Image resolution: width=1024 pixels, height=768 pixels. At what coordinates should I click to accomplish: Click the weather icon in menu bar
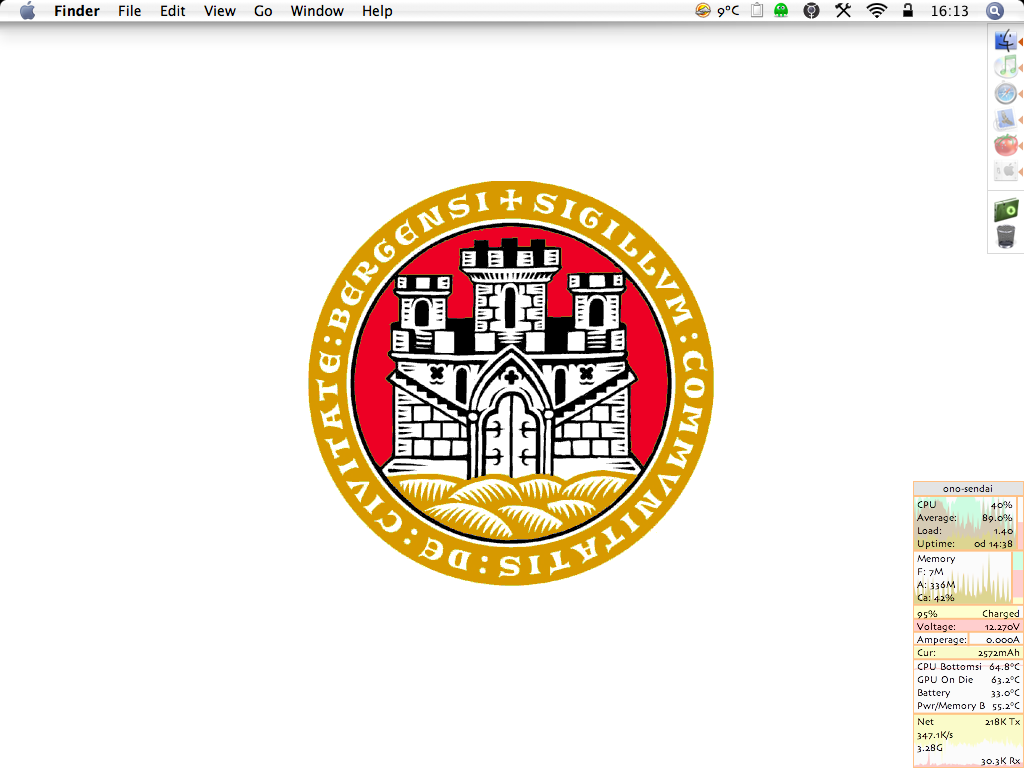tap(703, 10)
